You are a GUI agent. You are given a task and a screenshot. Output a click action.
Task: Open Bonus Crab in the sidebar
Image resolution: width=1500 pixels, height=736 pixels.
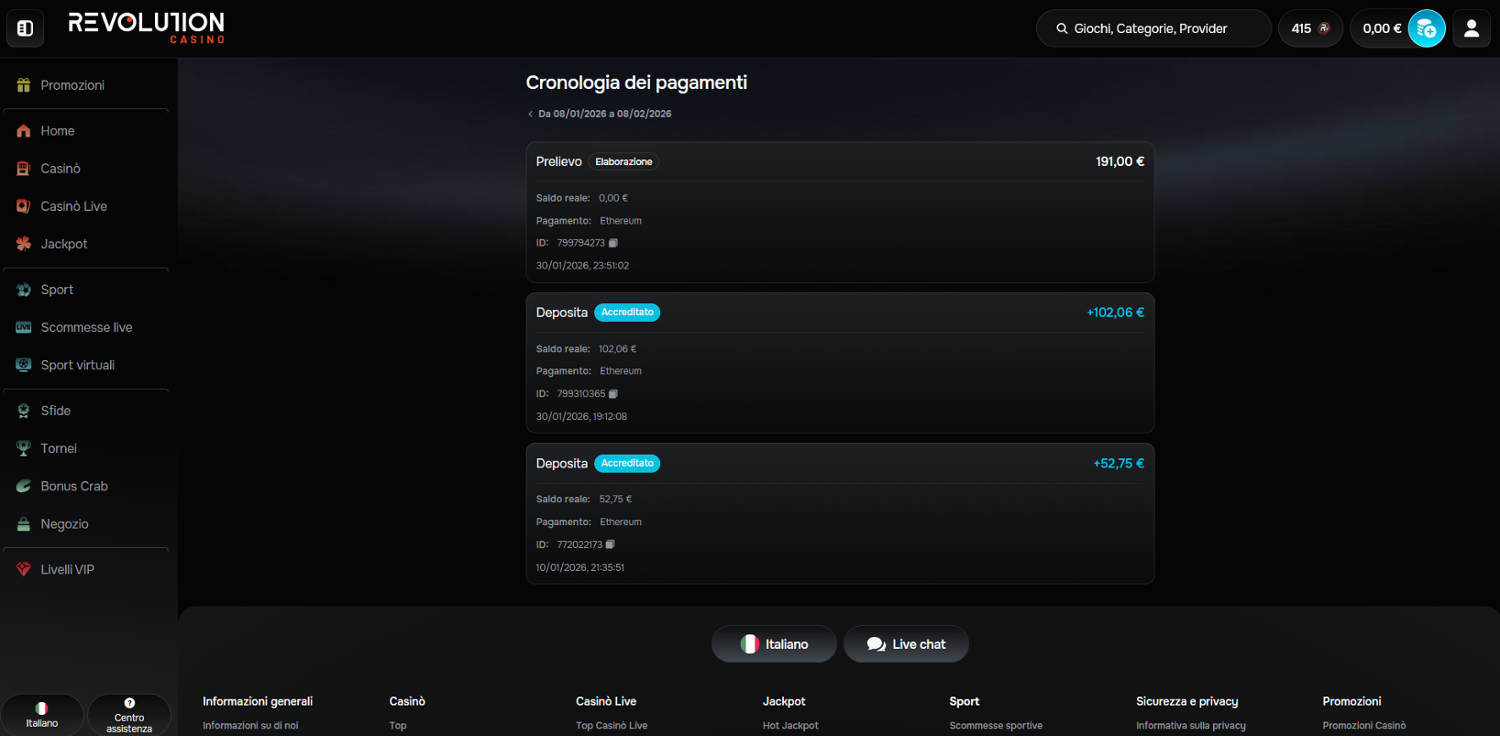click(74, 487)
